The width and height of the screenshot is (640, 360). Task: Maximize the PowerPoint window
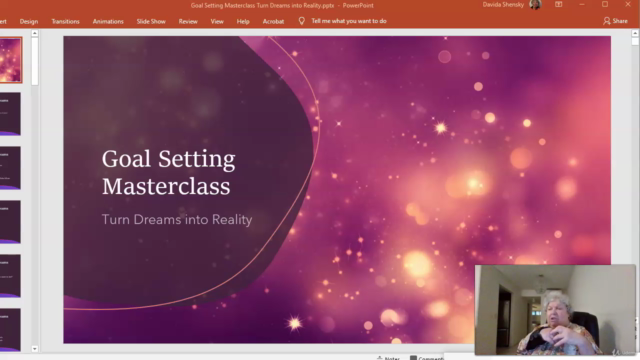pyautogui.click(x=605, y=4)
